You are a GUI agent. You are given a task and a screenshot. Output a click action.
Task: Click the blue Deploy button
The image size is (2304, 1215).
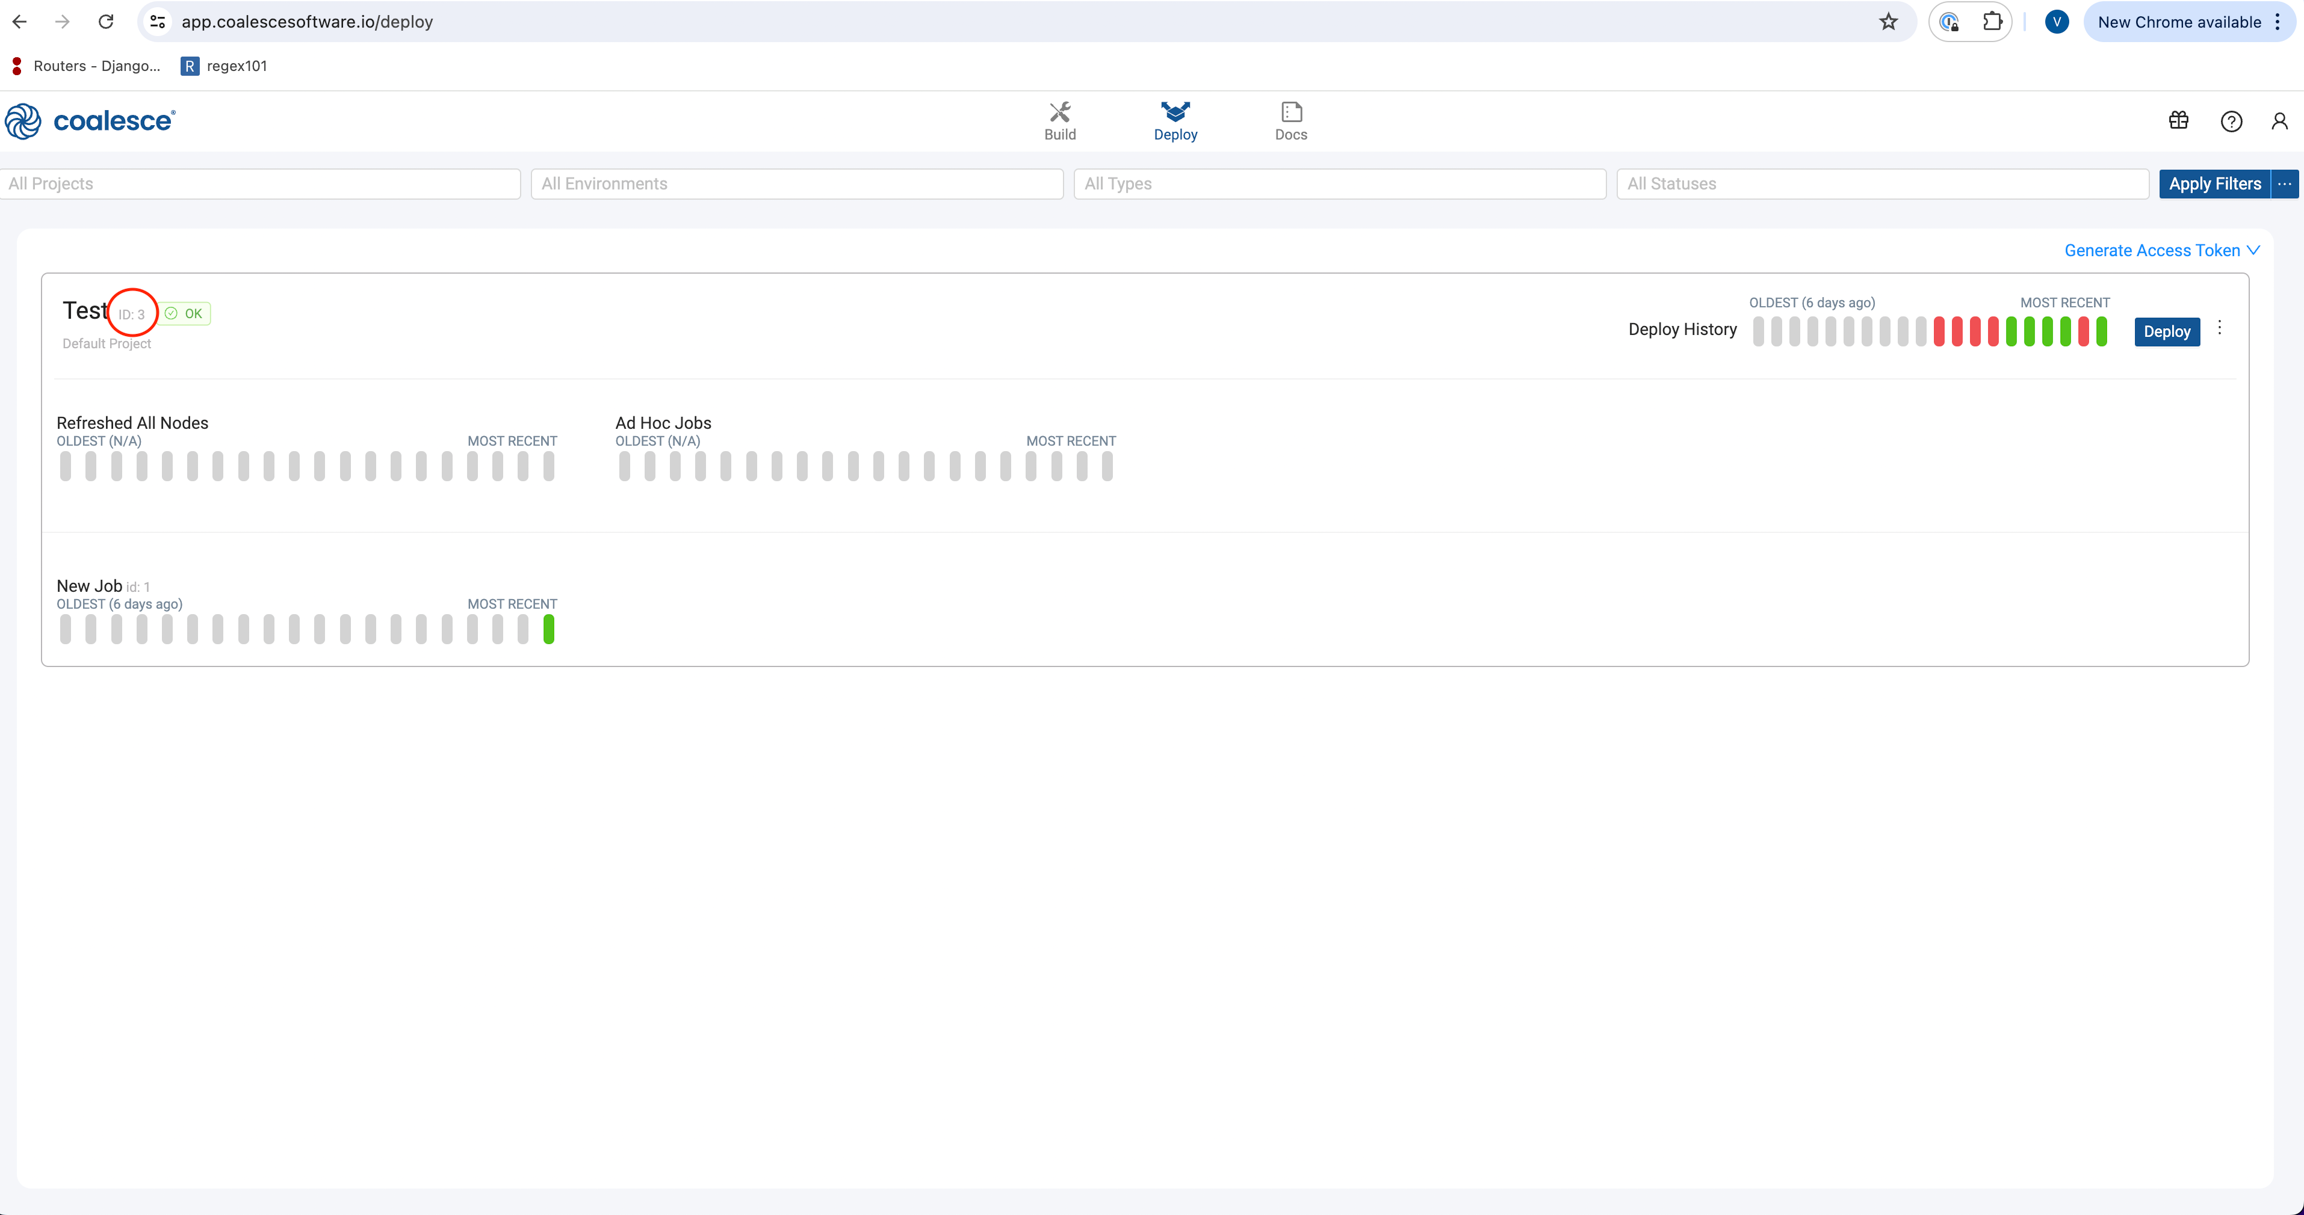[x=2166, y=331]
